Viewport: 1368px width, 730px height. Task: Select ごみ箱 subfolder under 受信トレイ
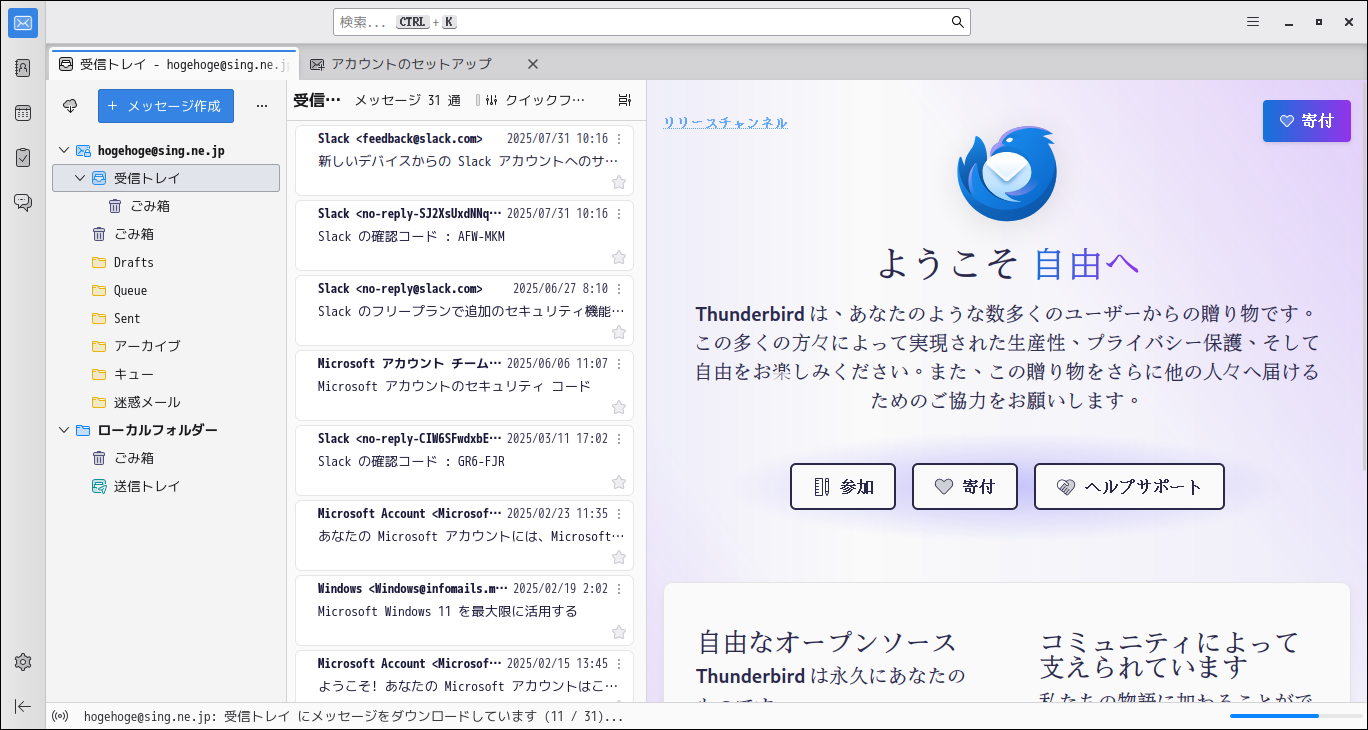166,206
